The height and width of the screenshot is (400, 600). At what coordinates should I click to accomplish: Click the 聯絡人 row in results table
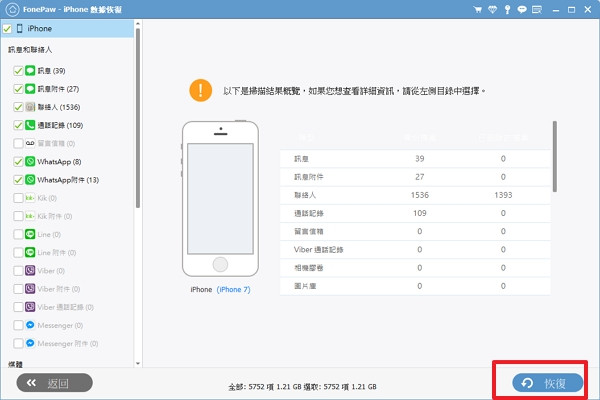[415, 195]
